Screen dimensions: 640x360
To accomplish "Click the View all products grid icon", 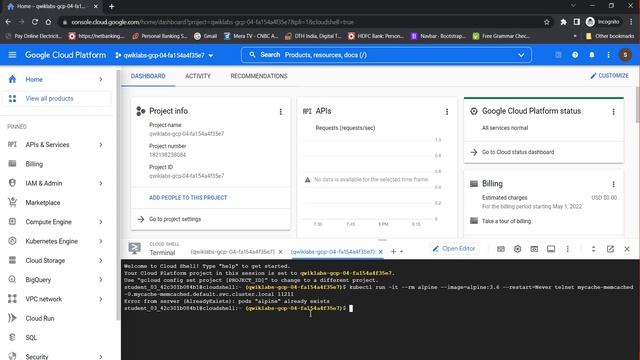I will (12, 98).
